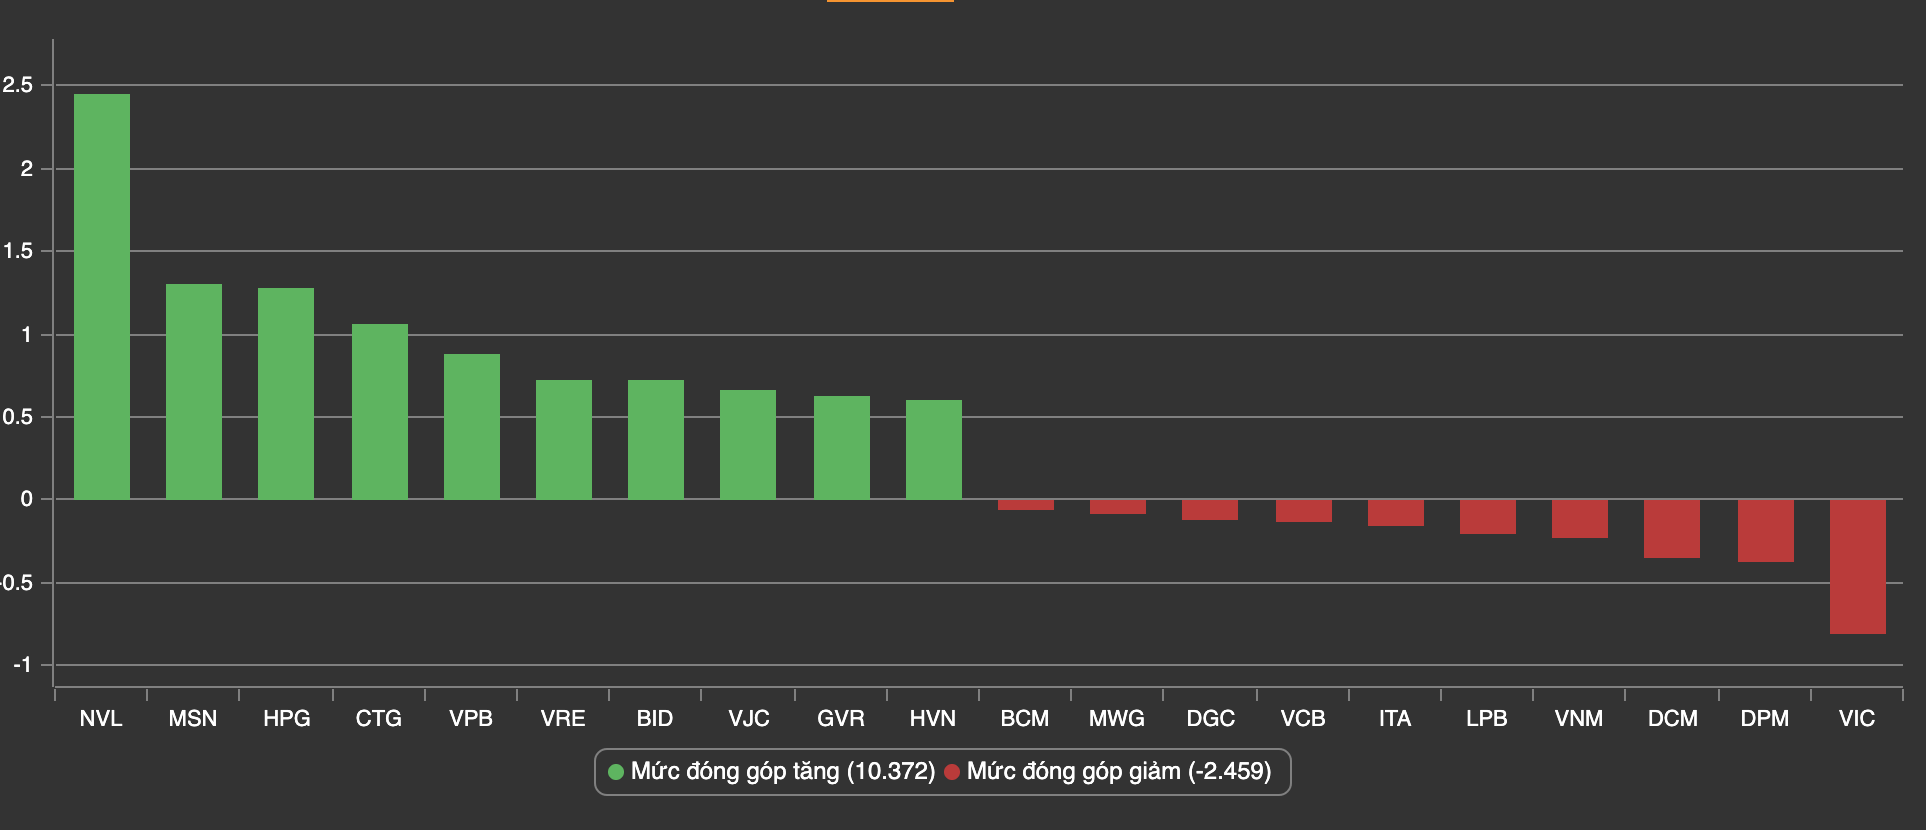Select the BCM red bar

pyautogui.click(x=1026, y=505)
